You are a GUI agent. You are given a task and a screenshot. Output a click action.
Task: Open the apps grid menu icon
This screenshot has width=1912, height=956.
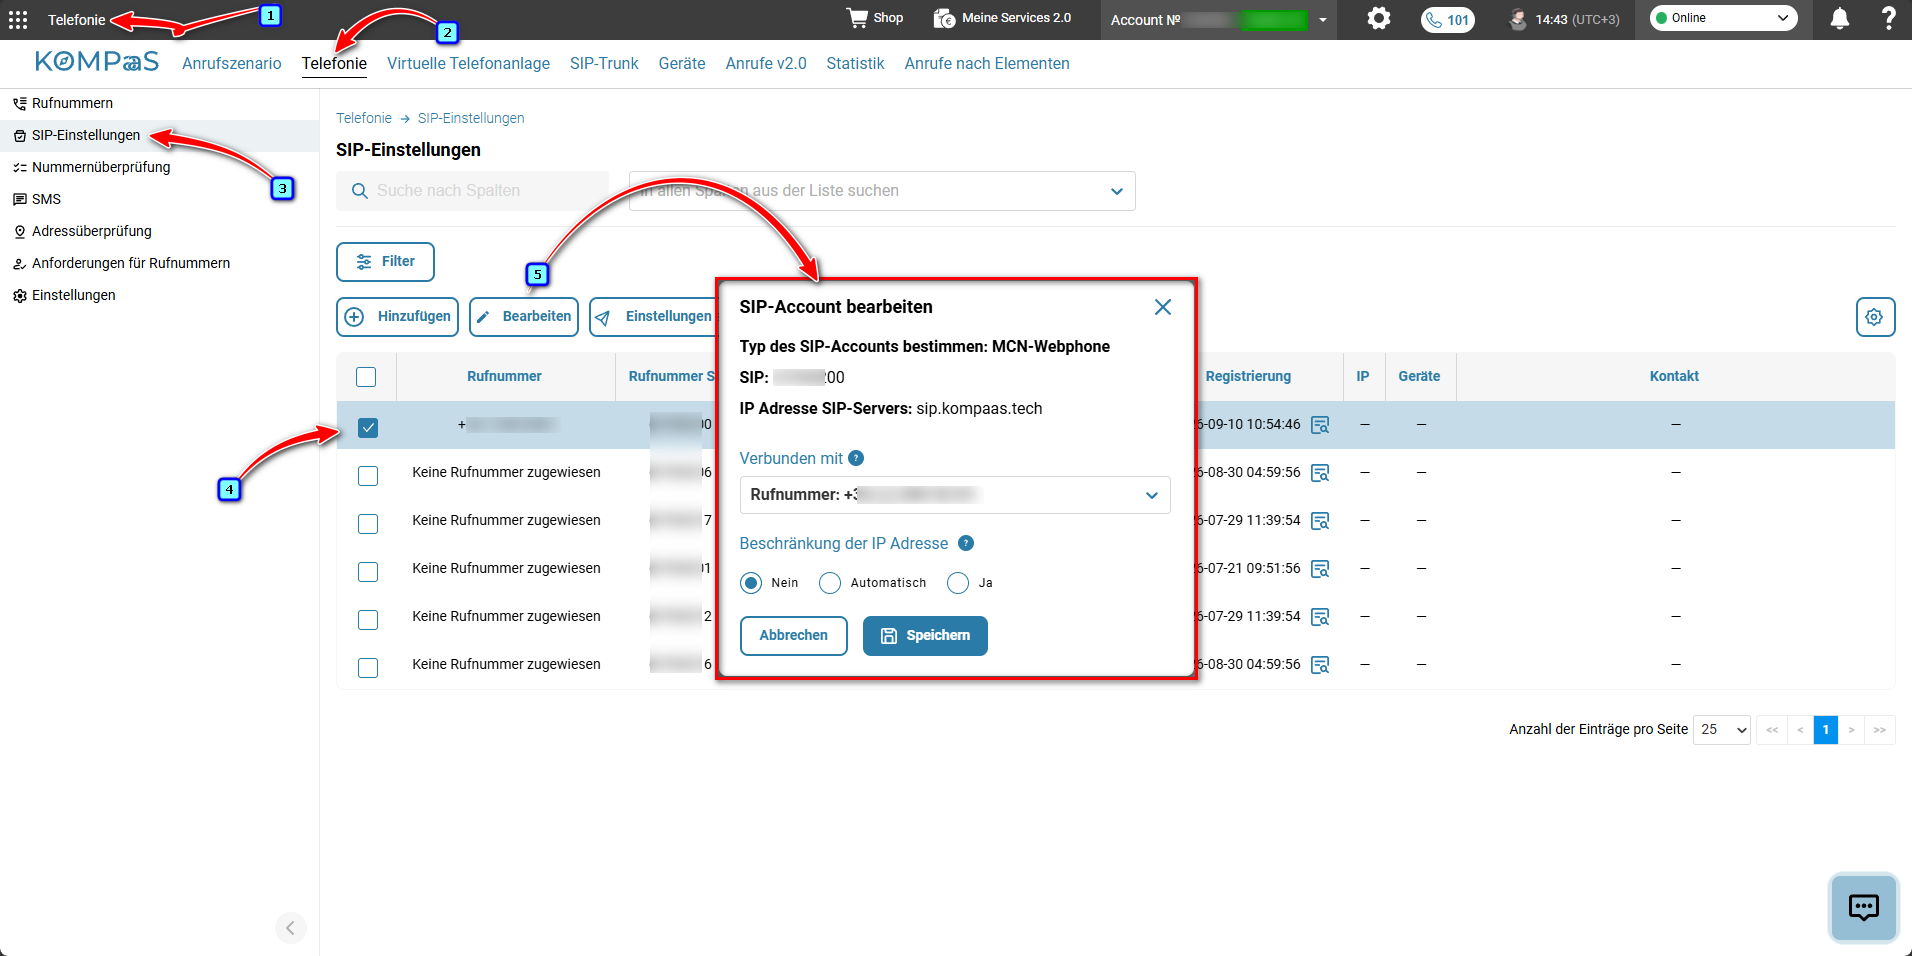18,20
